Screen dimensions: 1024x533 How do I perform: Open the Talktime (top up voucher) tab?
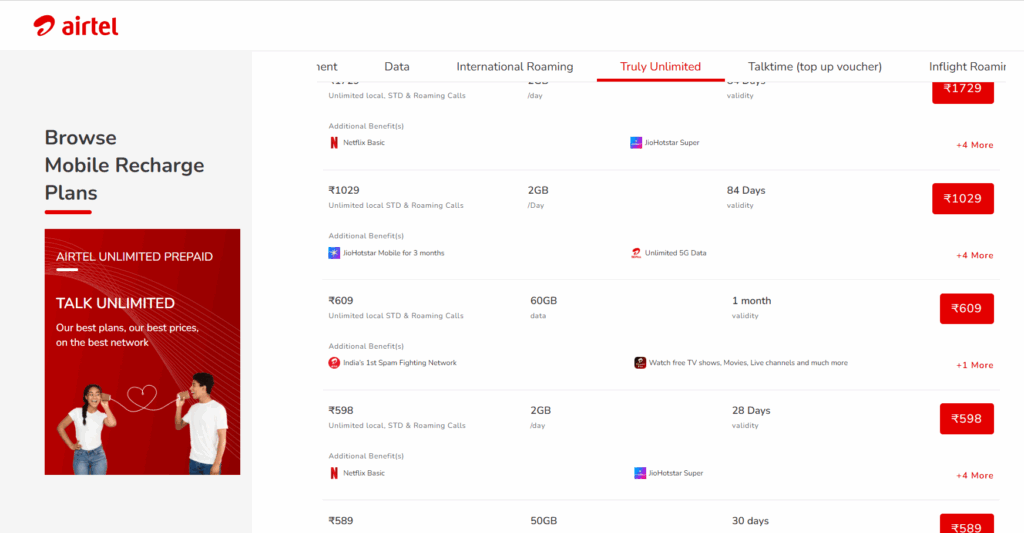coord(815,67)
